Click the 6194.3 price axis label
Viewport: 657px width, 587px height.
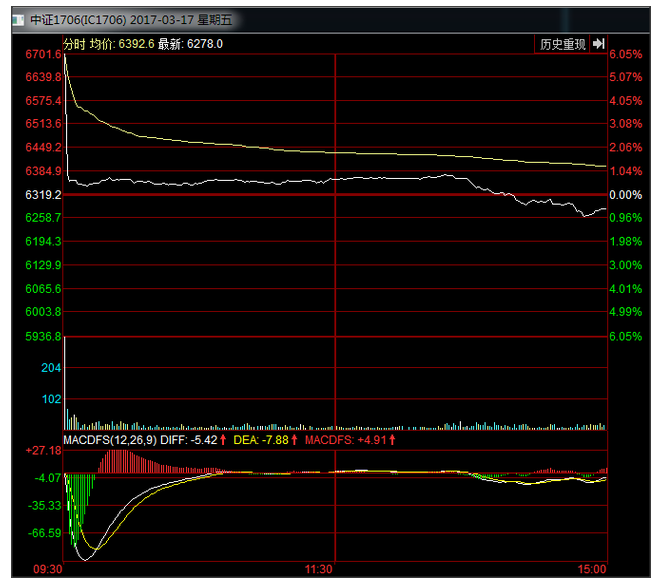(x=43, y=241)
